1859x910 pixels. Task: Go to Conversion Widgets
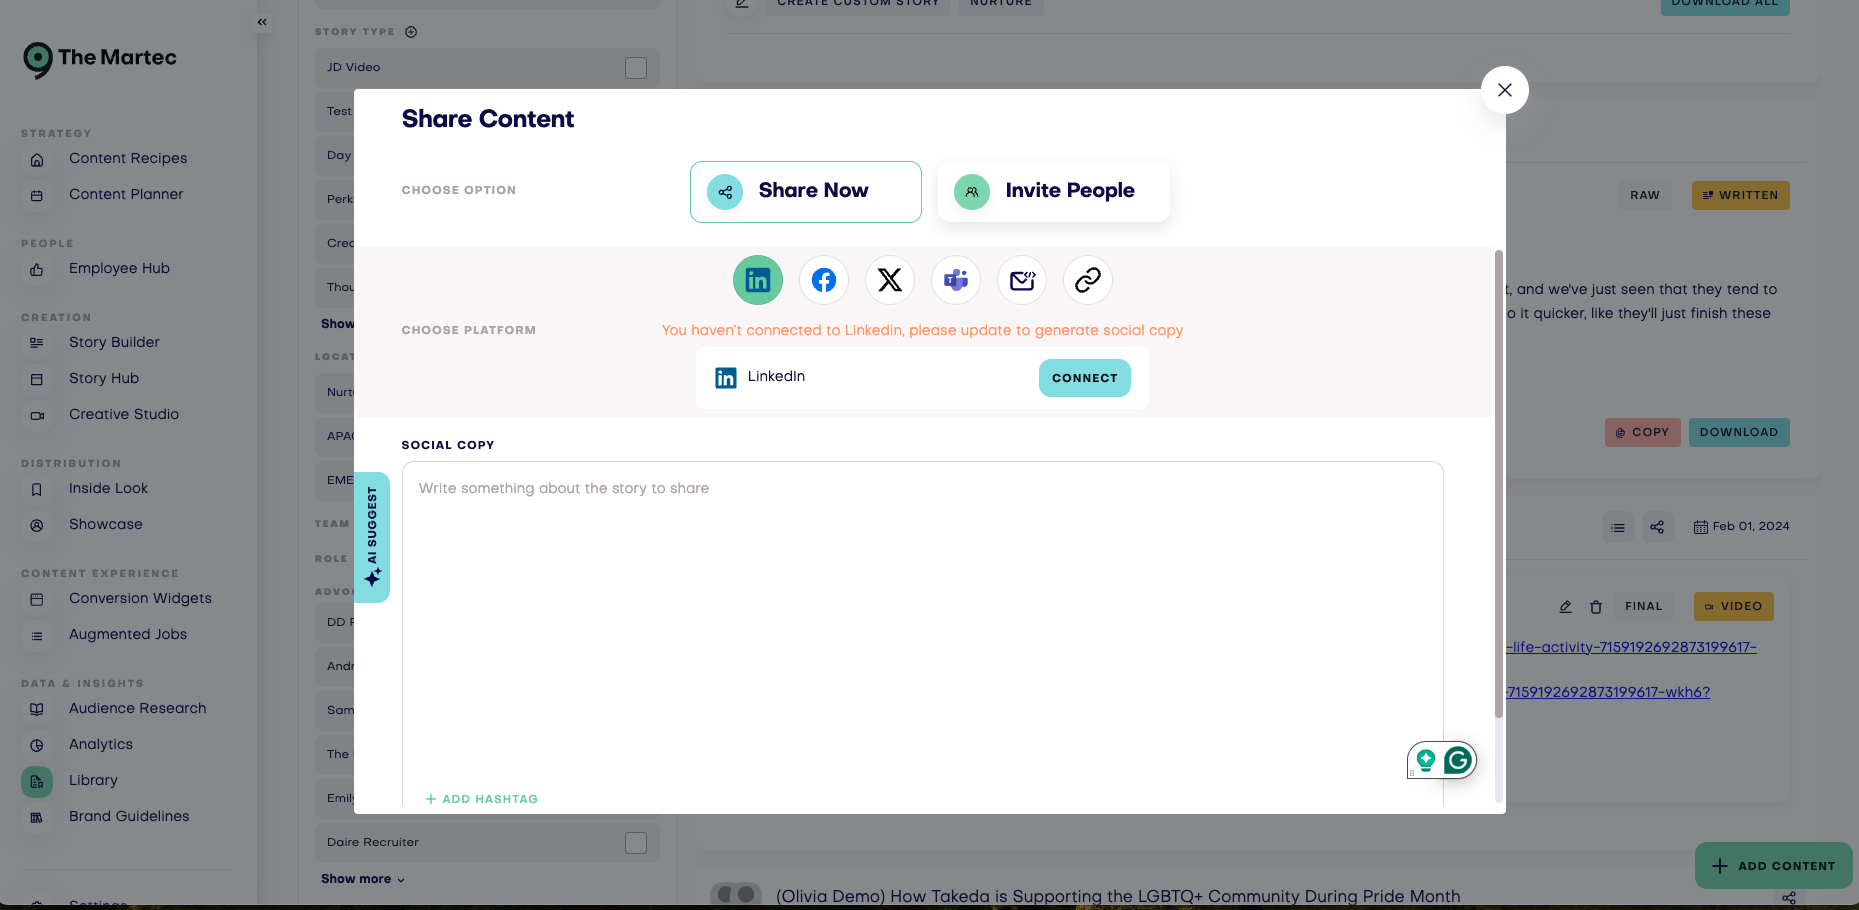click(140, 598)
